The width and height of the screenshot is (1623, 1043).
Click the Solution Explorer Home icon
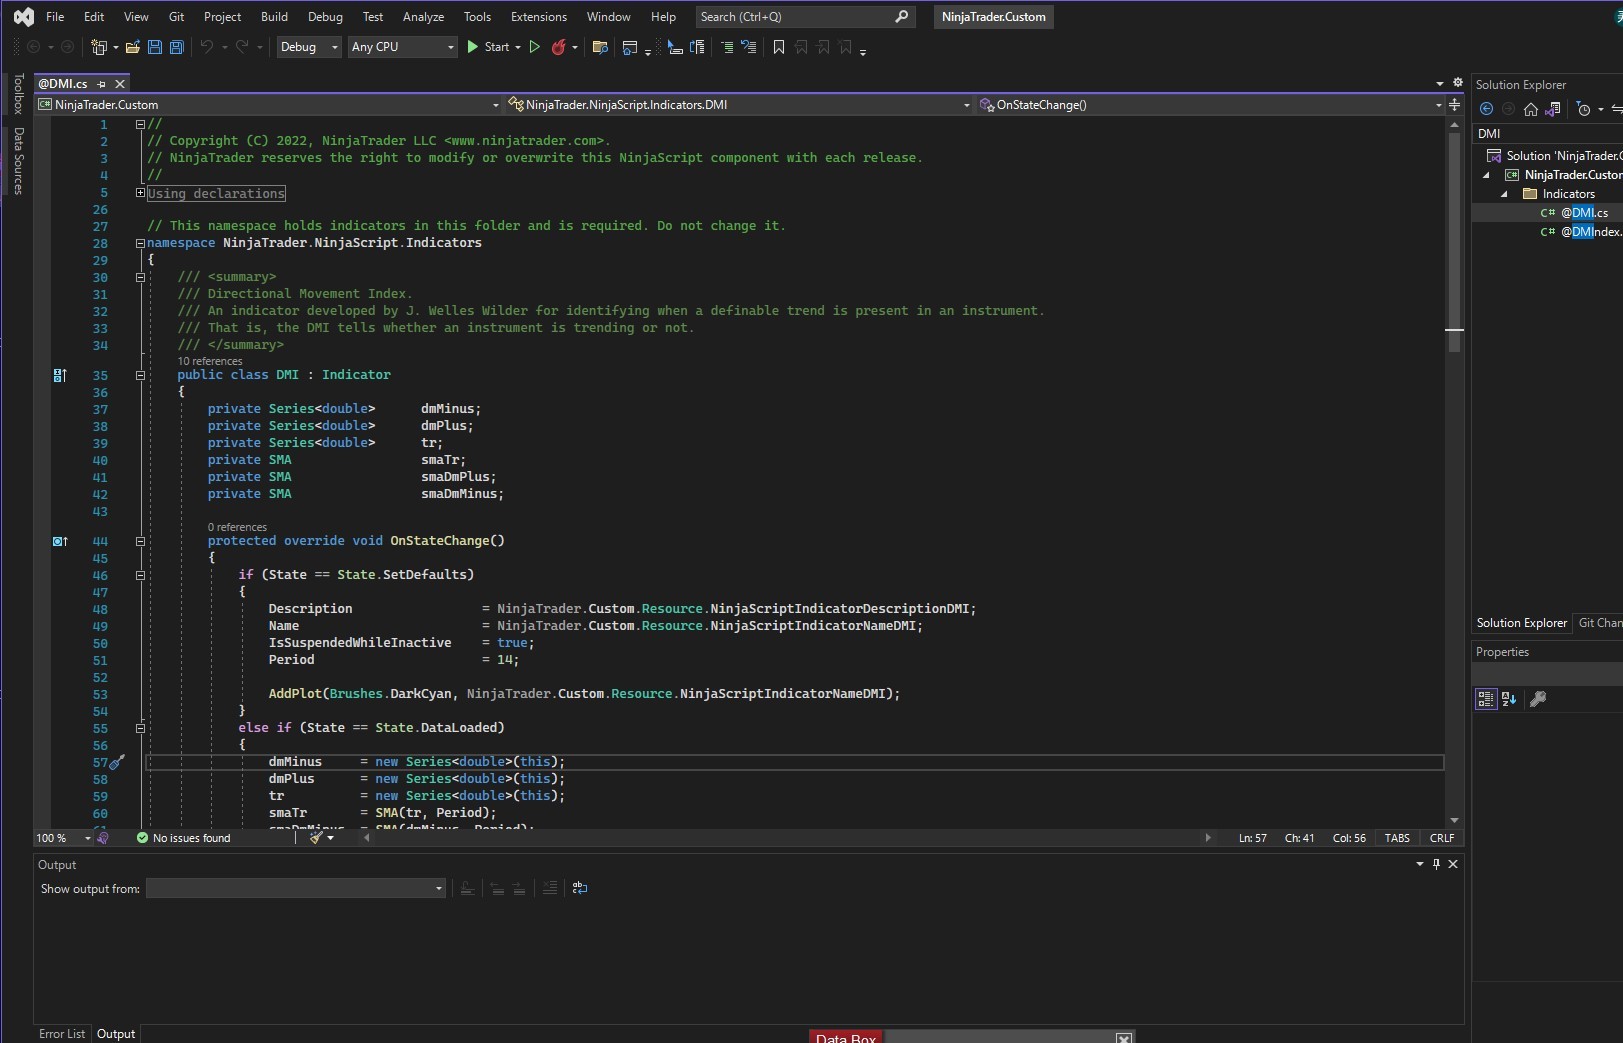1530,109
